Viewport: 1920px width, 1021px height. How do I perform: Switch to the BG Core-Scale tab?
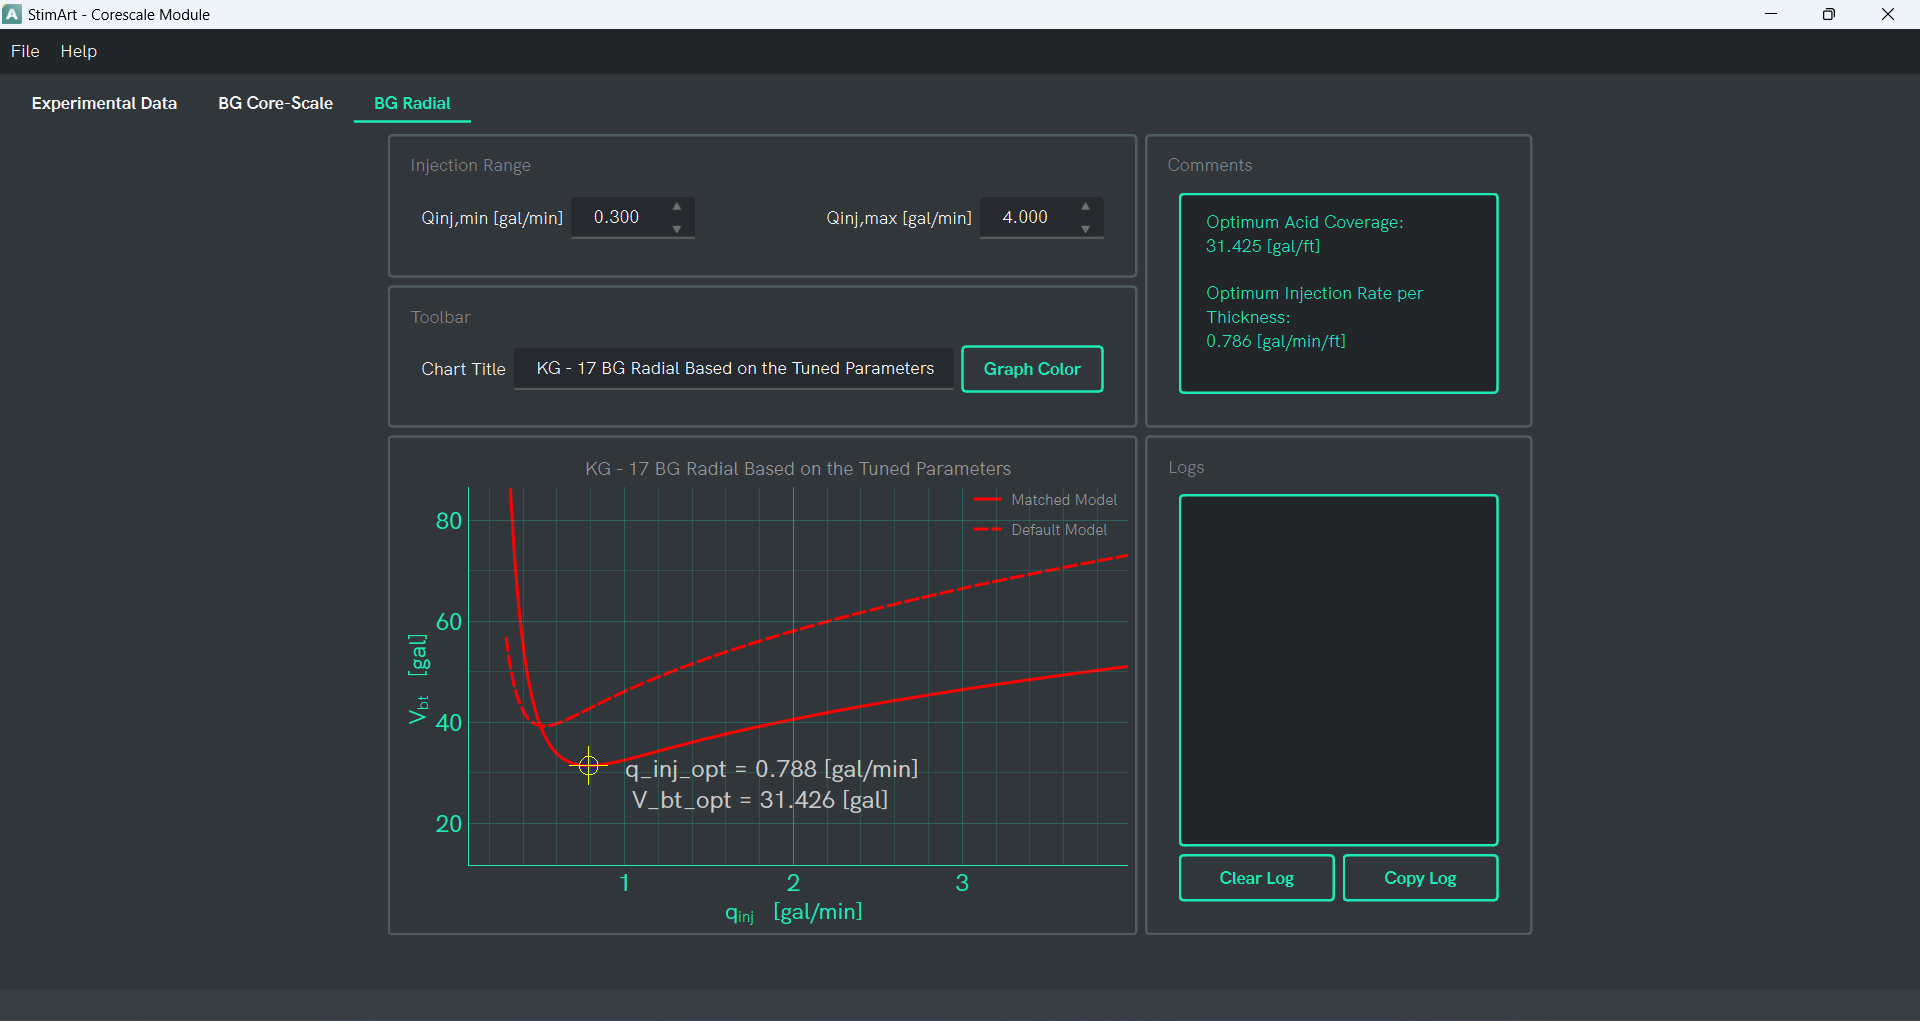[275, 103]
